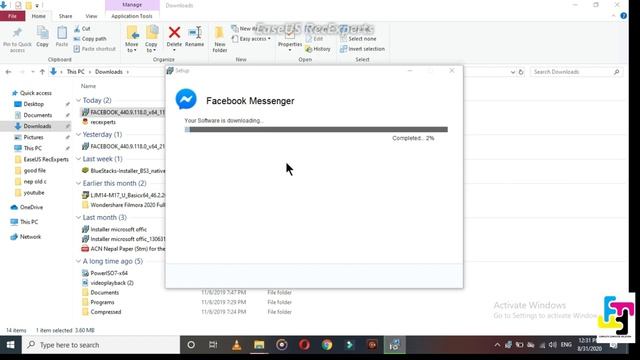
Task: Open Task View on taskbar
Action: (213, 345)
